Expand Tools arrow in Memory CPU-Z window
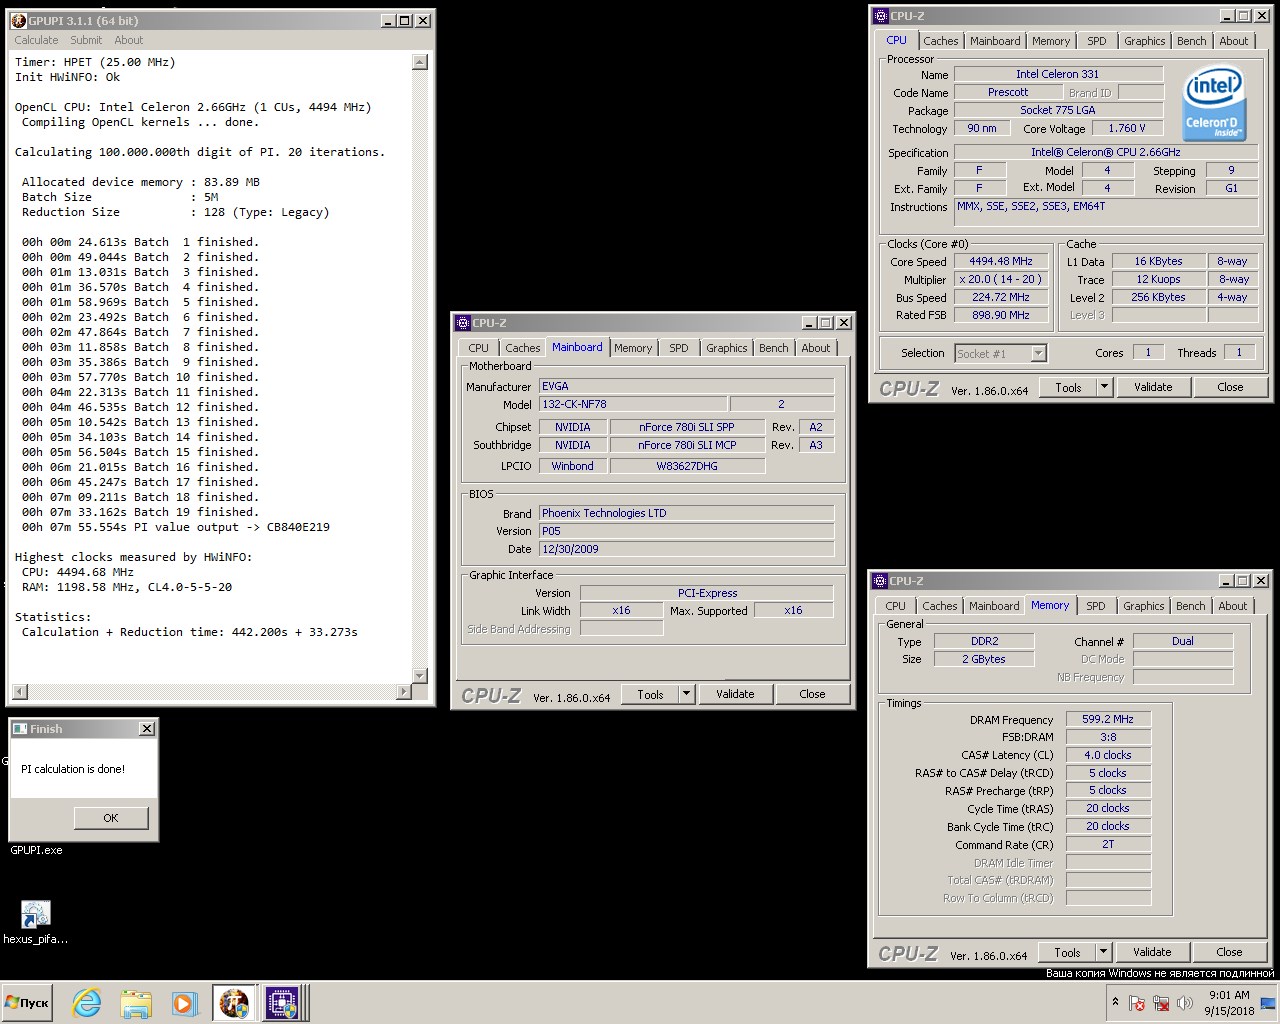This screenshot has height=1024, width=1280. [1103, 952]
